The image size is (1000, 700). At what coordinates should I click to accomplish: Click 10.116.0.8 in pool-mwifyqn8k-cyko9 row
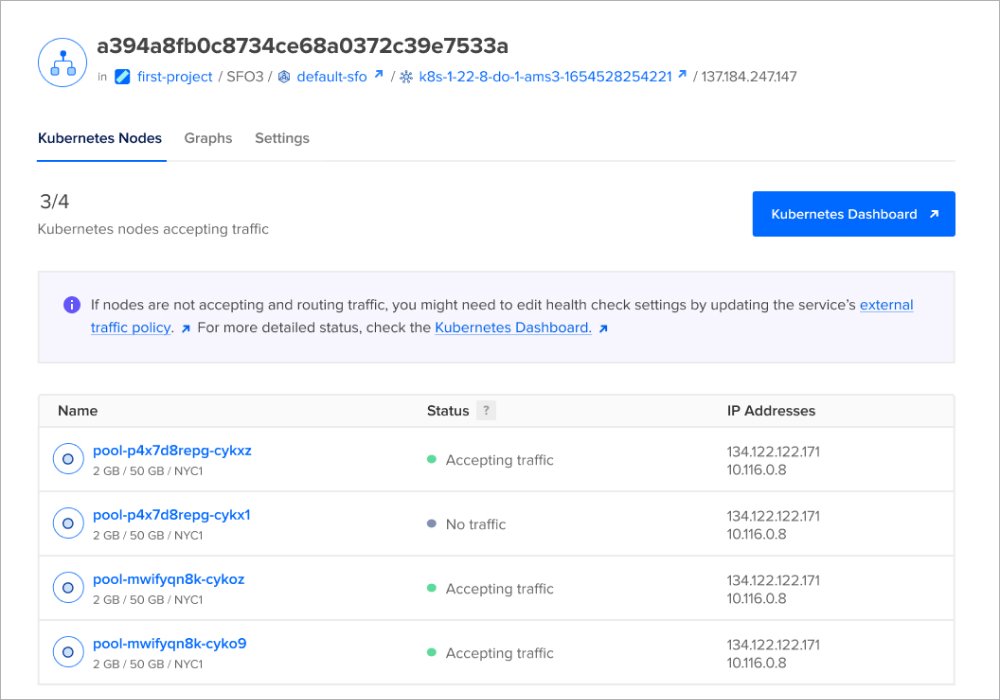756,663
